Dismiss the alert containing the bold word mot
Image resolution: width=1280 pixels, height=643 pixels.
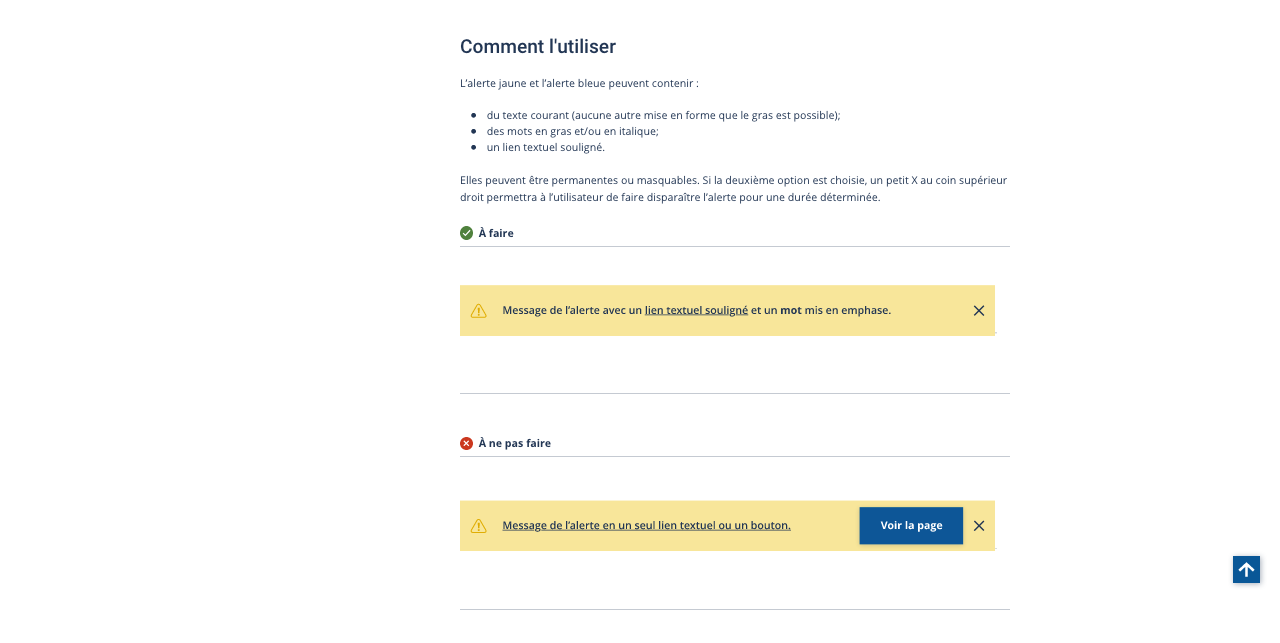click(979, 311)
